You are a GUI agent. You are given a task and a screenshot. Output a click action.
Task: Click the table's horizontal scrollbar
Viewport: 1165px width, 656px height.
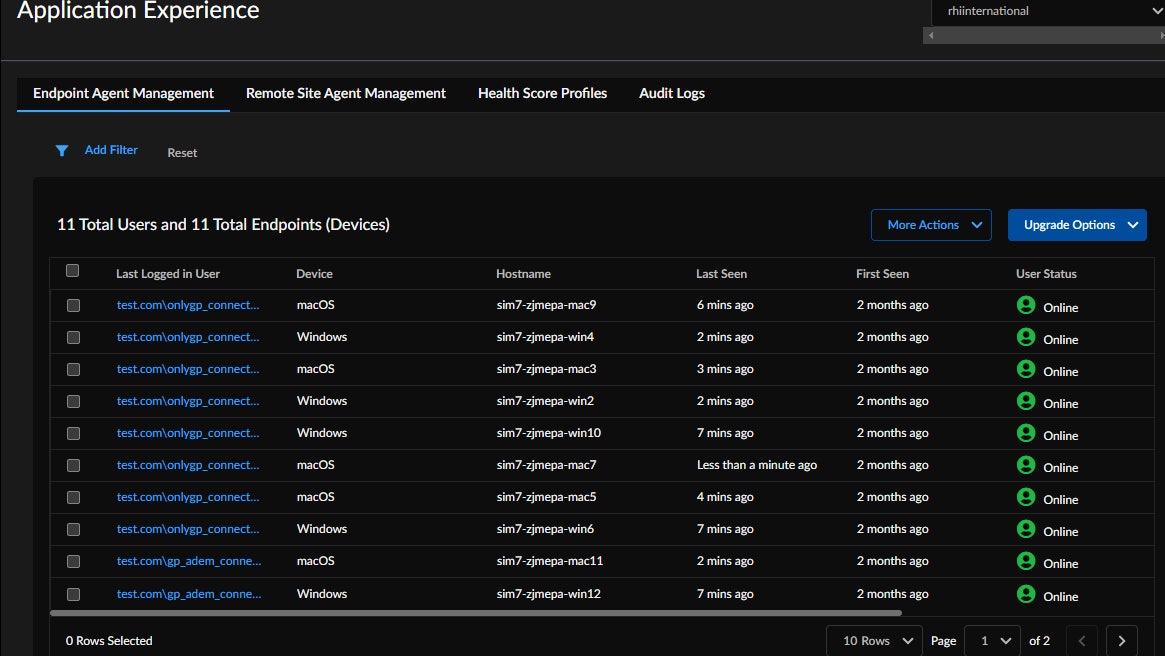pyautogui.click(x=475, y=613)
